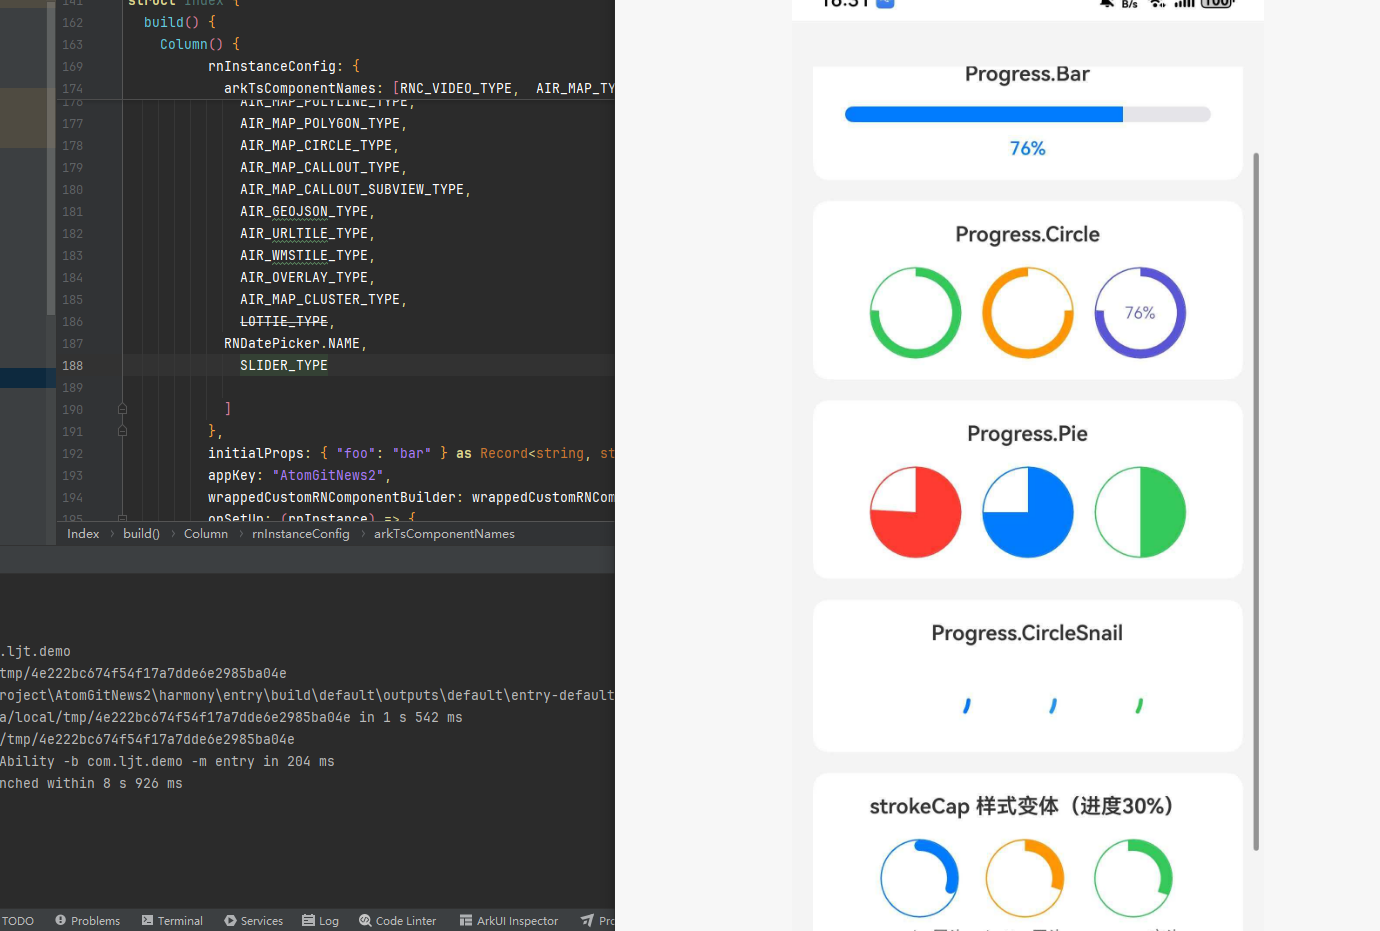Click the blue strokeCap progress circle
Screen dimensions: 1380x931
tap(919, 878)
